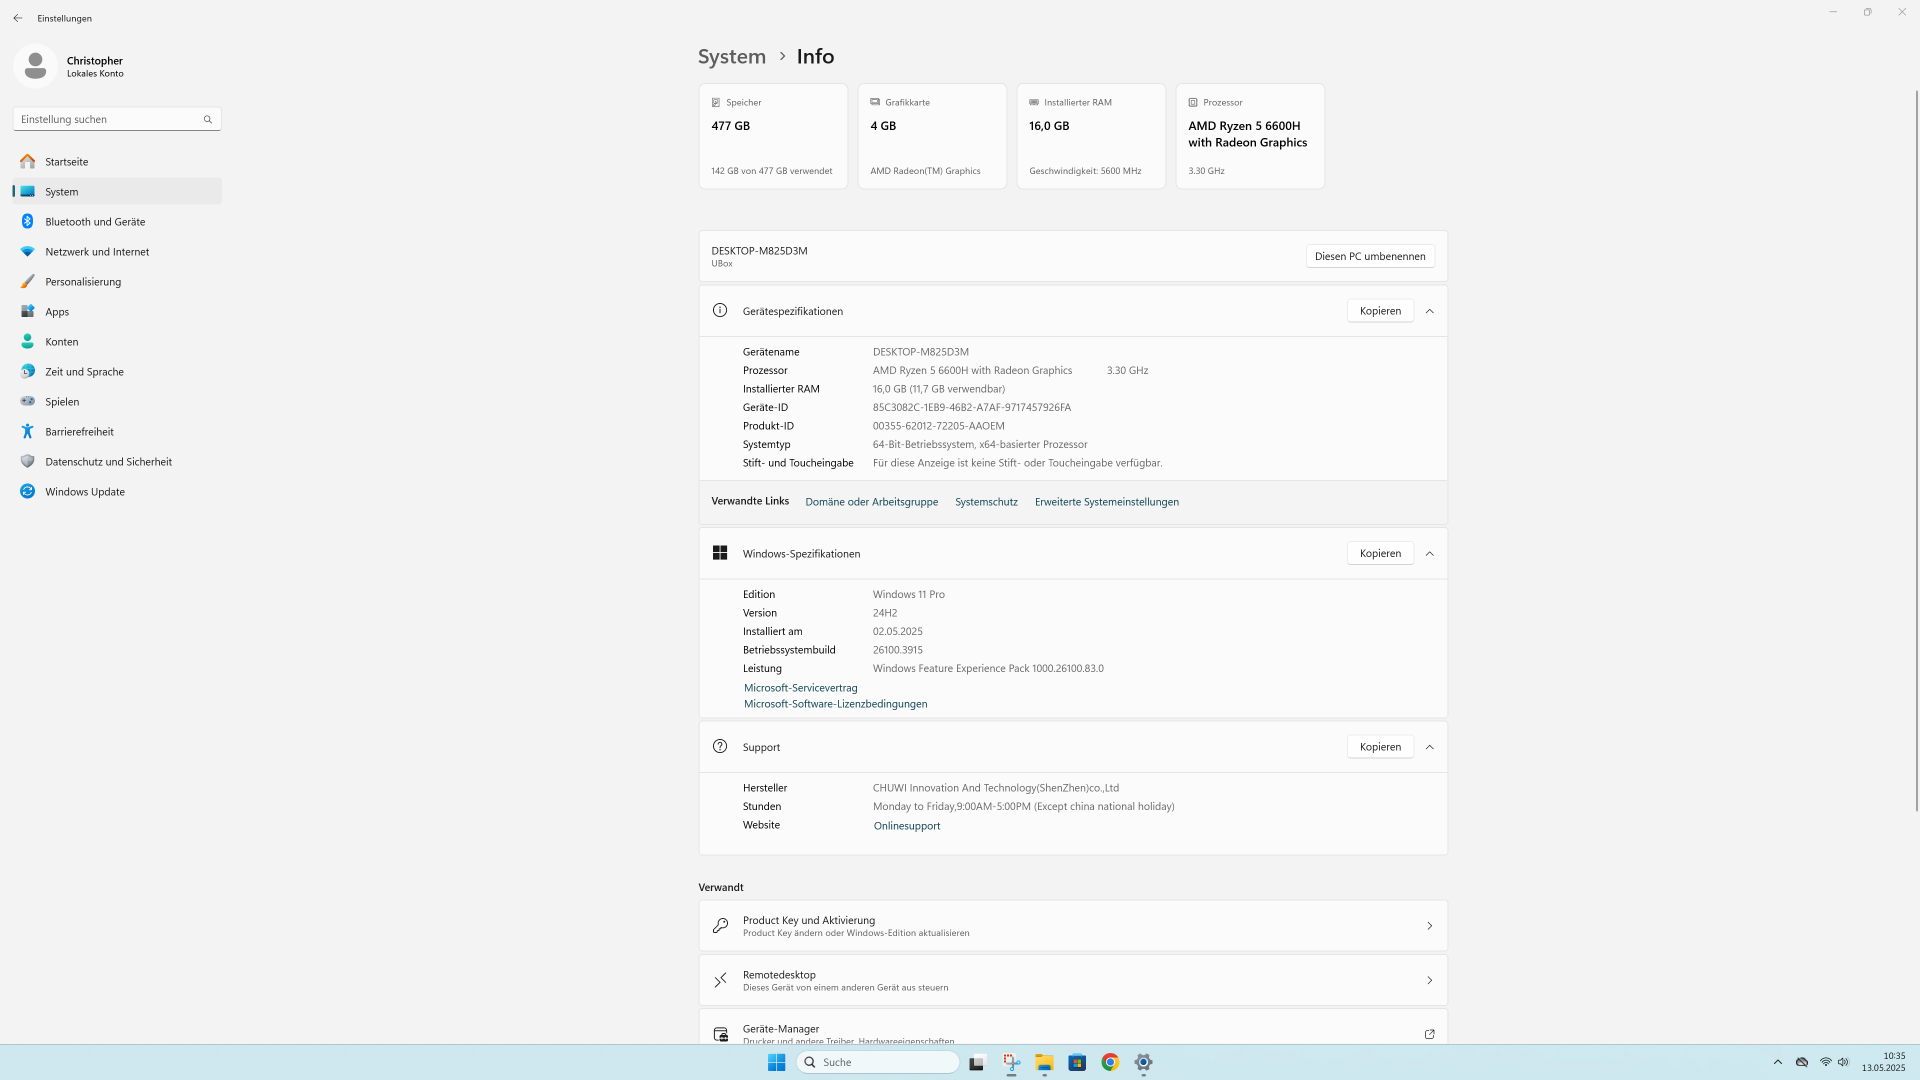Viewport: 1920px width, 1080px height.
Task: Go back using the arrow in Einstellungen
Action: point(18,18)
